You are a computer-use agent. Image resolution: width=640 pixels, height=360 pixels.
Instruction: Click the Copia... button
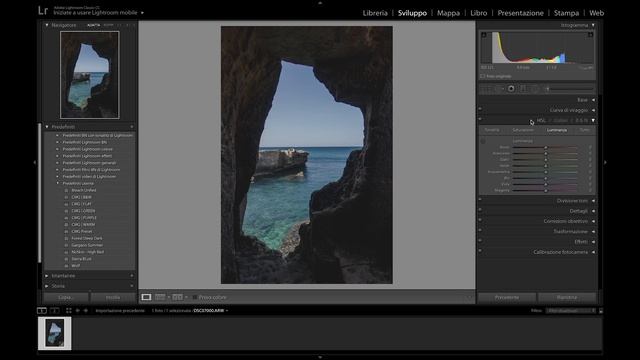pos(66,298)
